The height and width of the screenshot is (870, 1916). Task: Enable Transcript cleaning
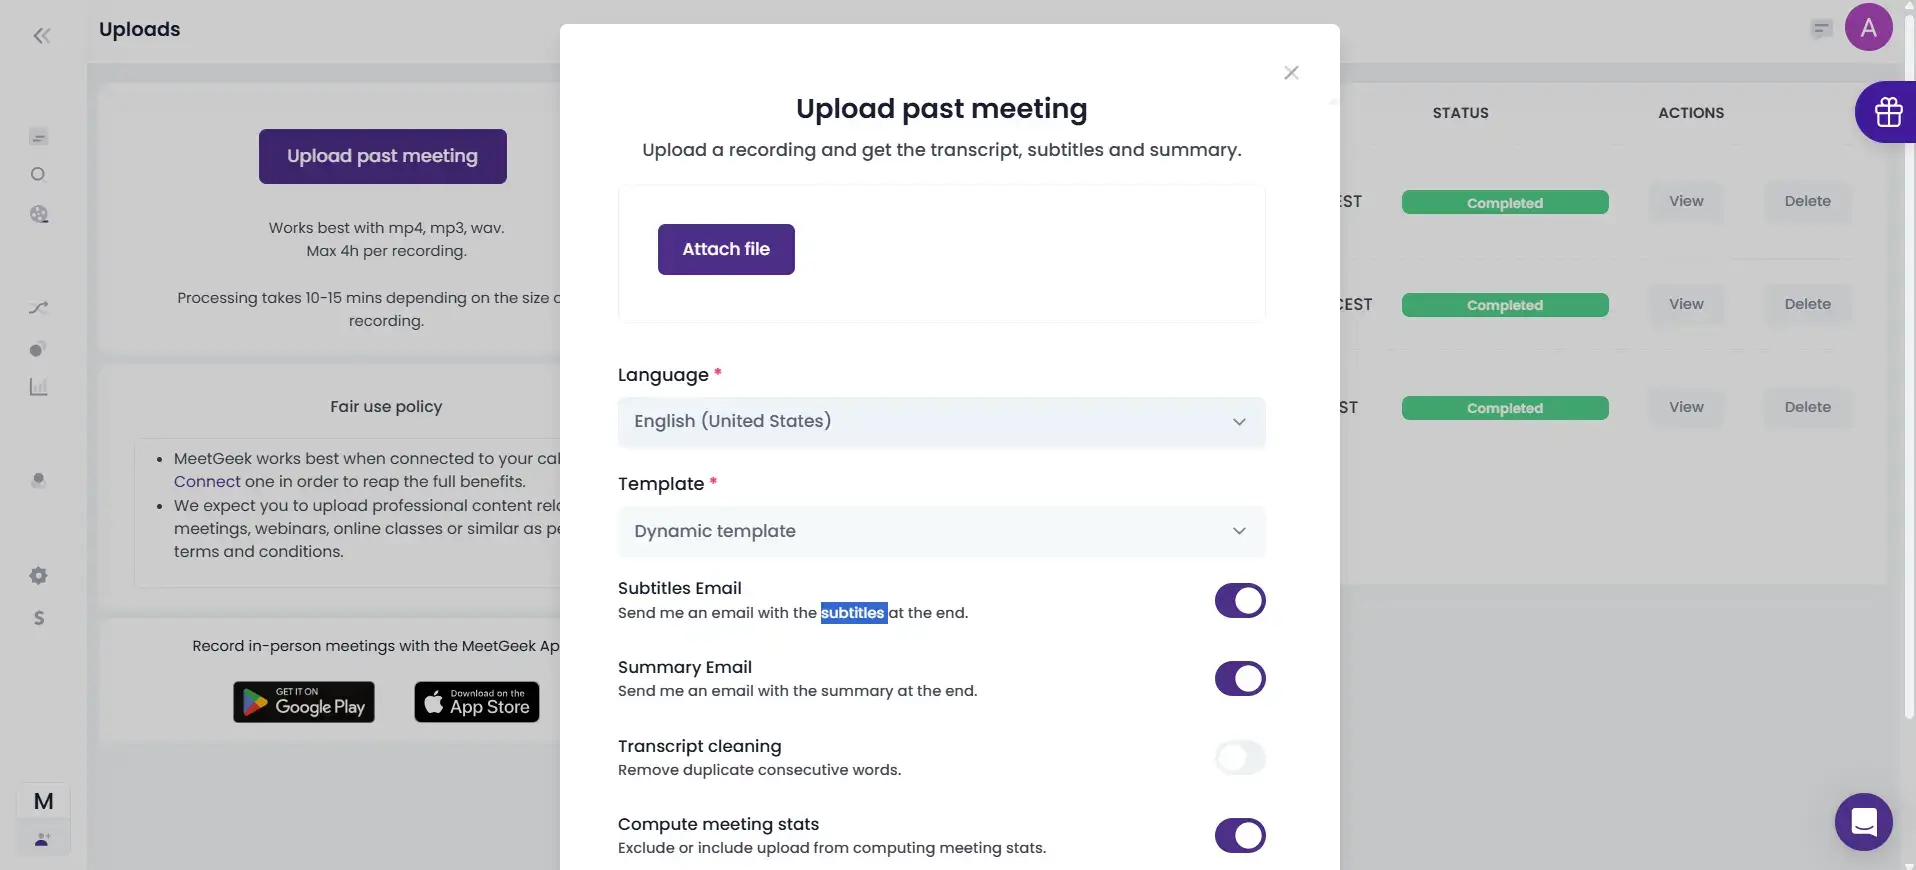pos(1239,758)
